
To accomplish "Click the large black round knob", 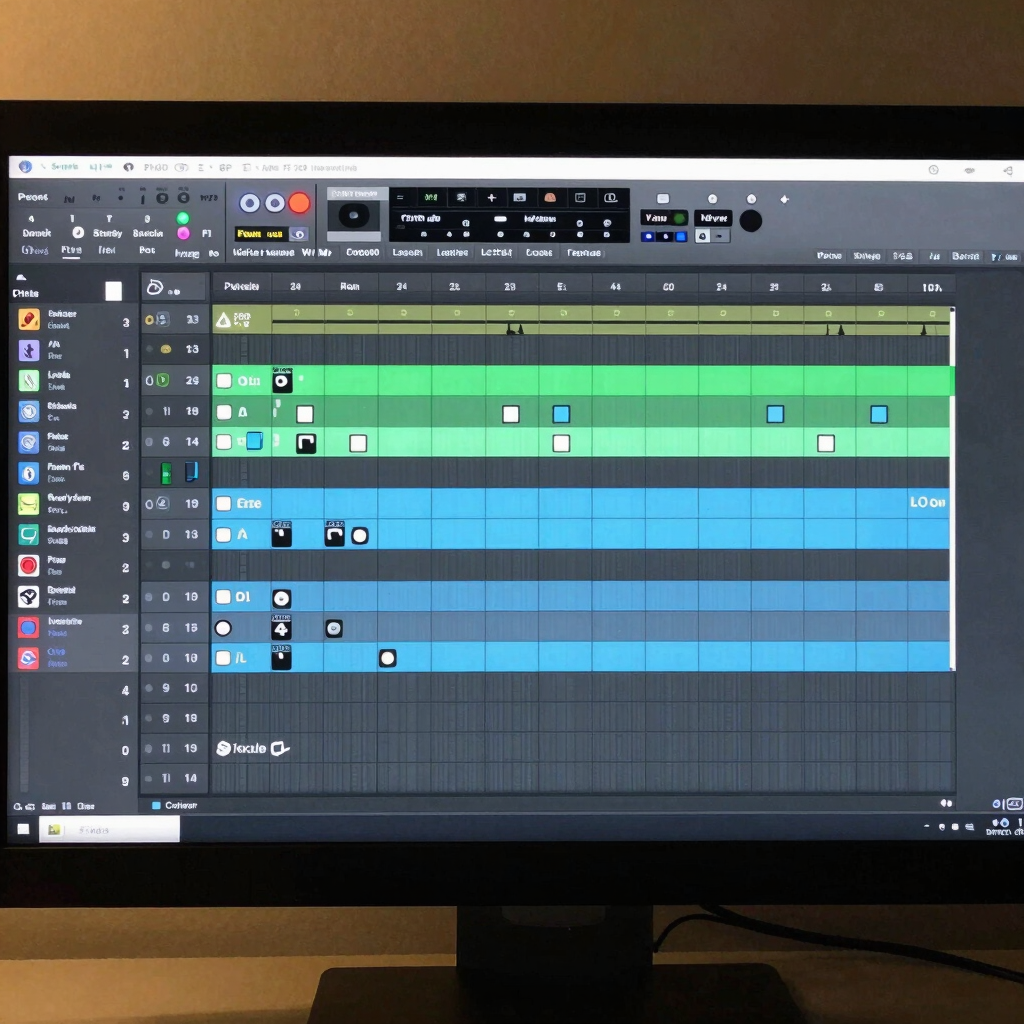I will point(750,221).
